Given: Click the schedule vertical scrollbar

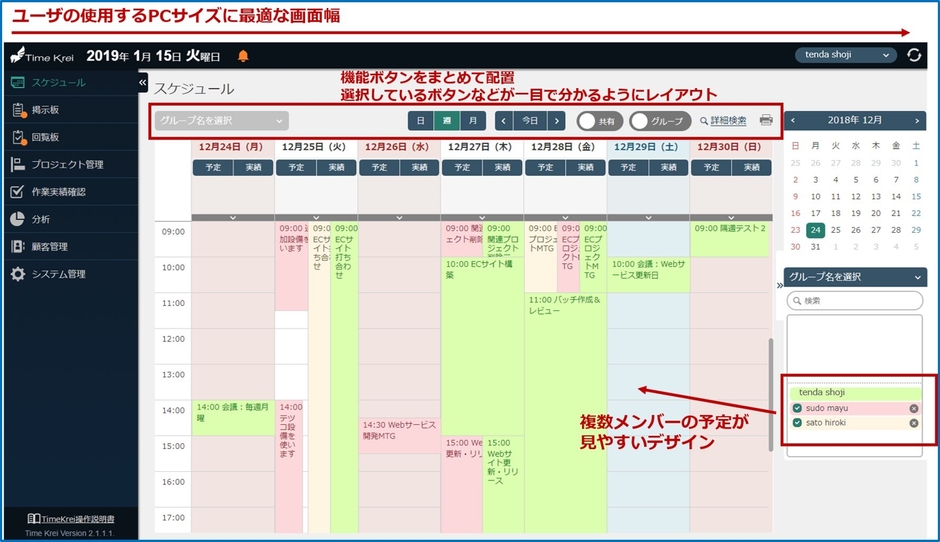Looking at the screenshot, I should pyautogui.click(x=770, y=395).
